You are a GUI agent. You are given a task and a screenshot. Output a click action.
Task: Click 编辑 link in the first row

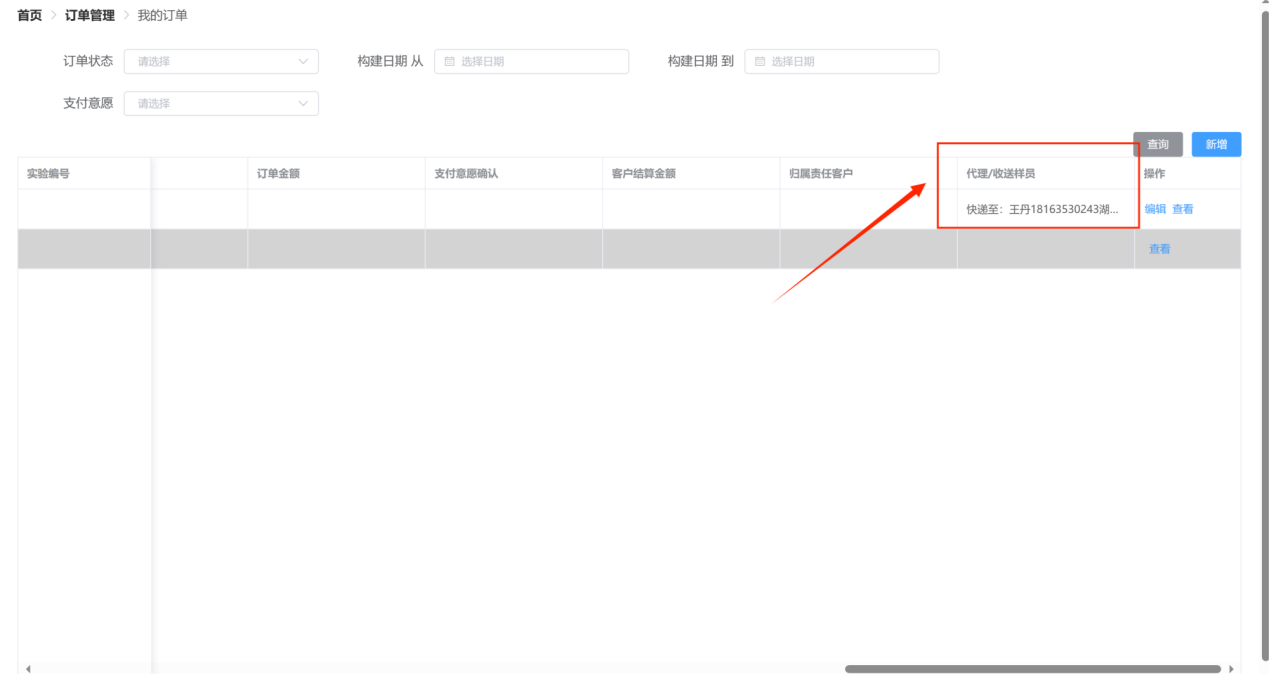[x=1155, y=209]
